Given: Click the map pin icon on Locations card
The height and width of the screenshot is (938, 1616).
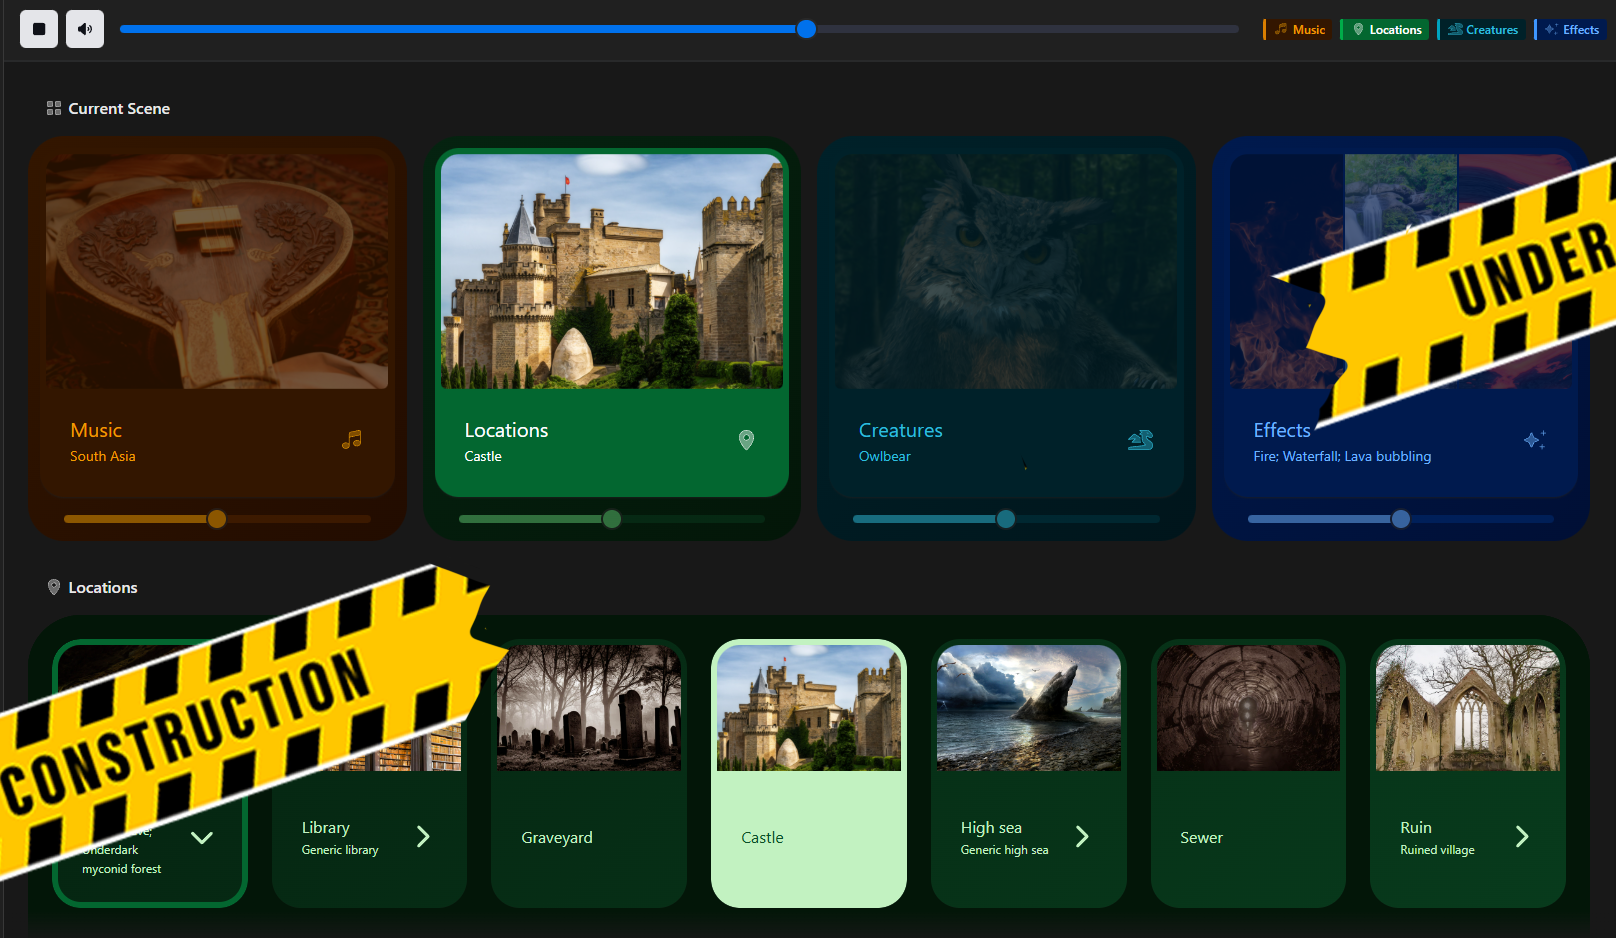Looking at the screenshot, I should pos(746,440).
